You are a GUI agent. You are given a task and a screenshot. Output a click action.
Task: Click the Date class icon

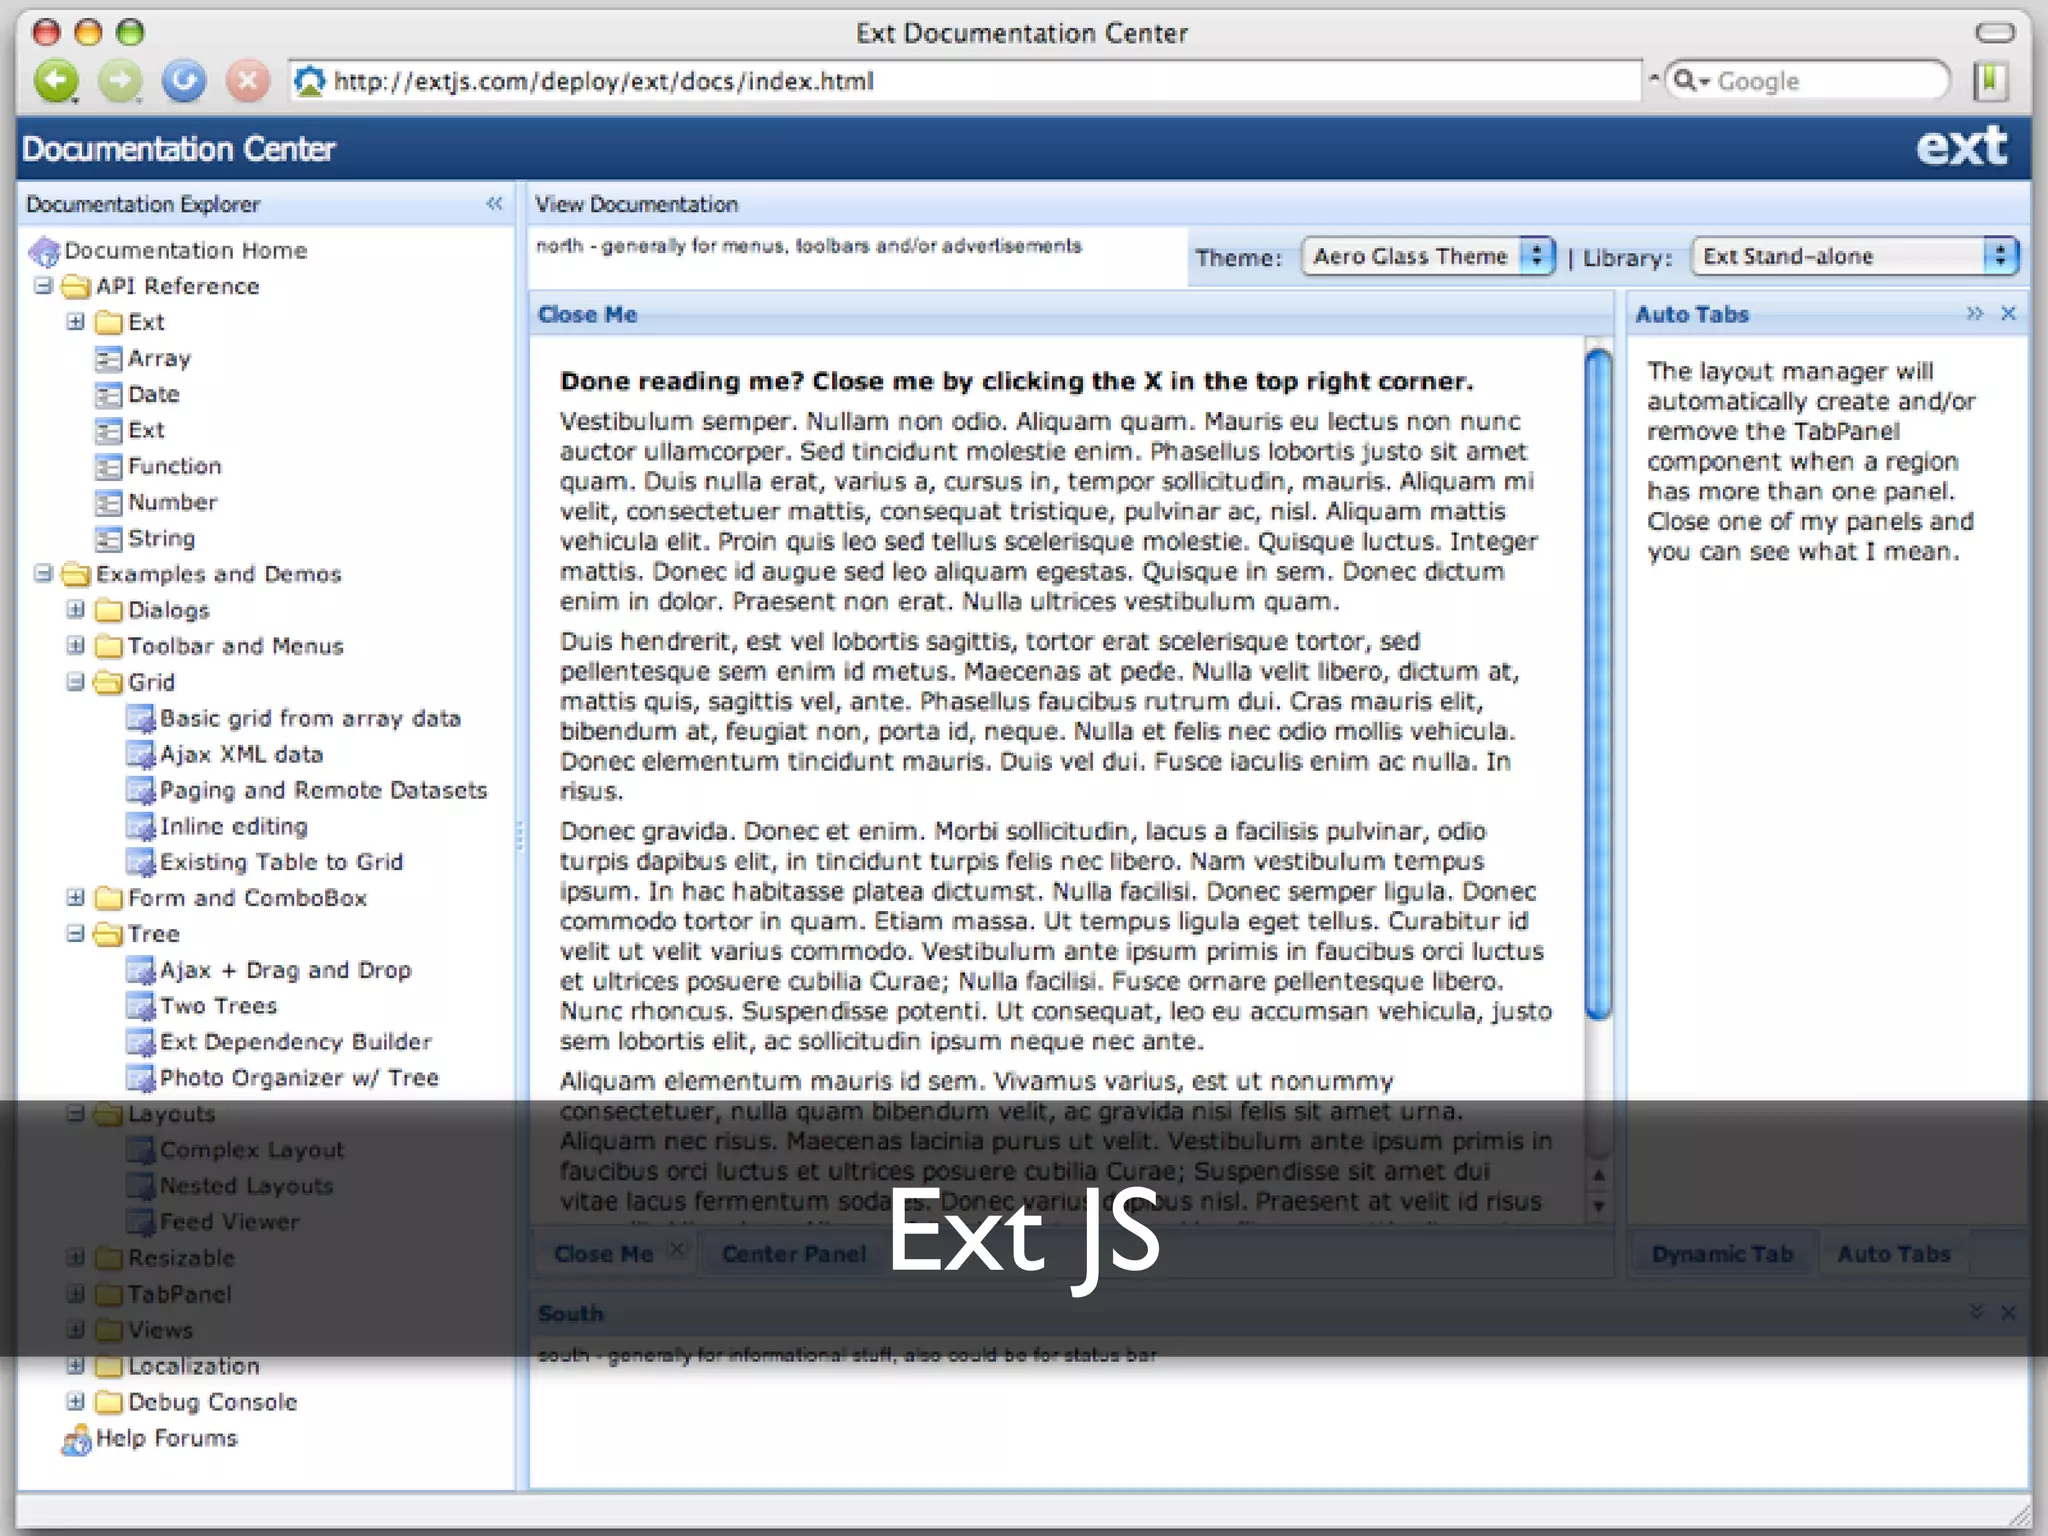(108, 394)
